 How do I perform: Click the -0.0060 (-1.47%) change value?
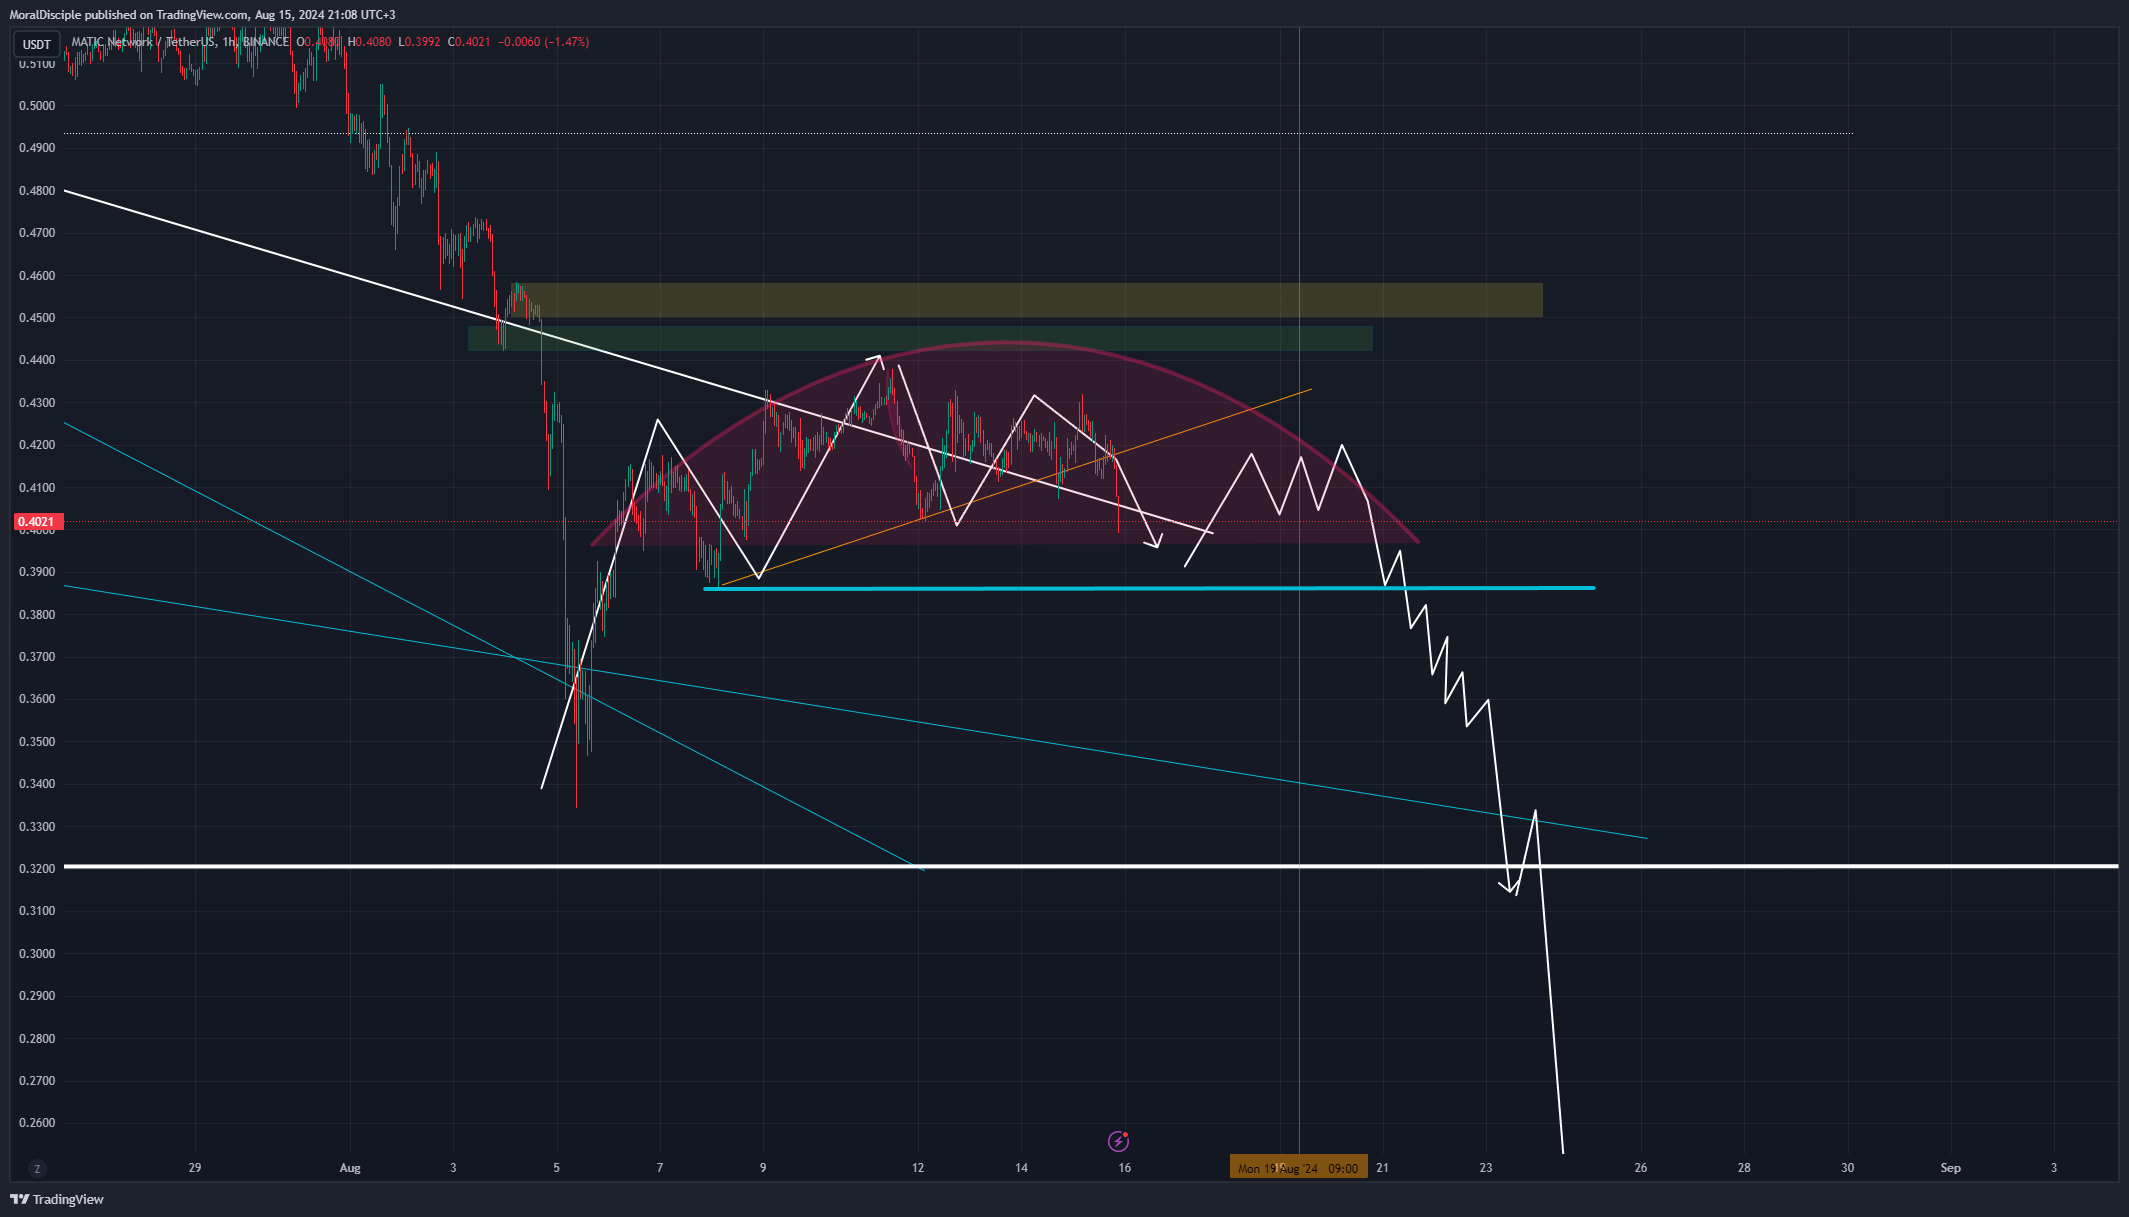[544, 42]
